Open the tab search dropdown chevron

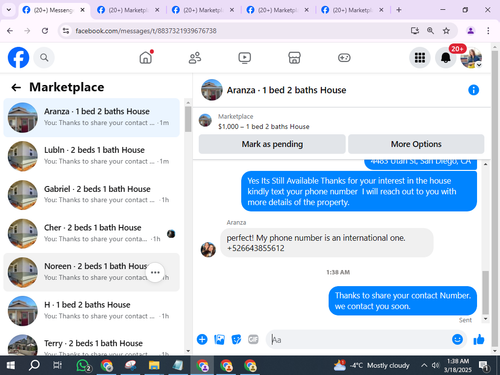tap(9, 10)
